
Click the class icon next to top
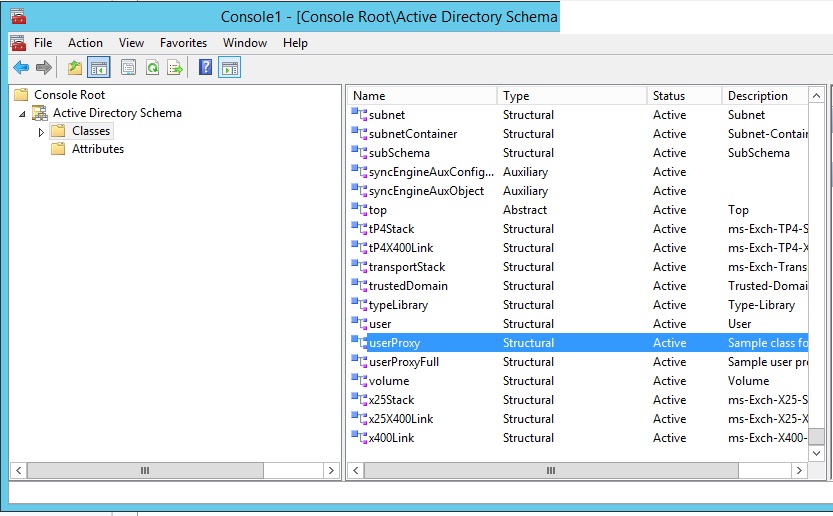pos(359,209)
